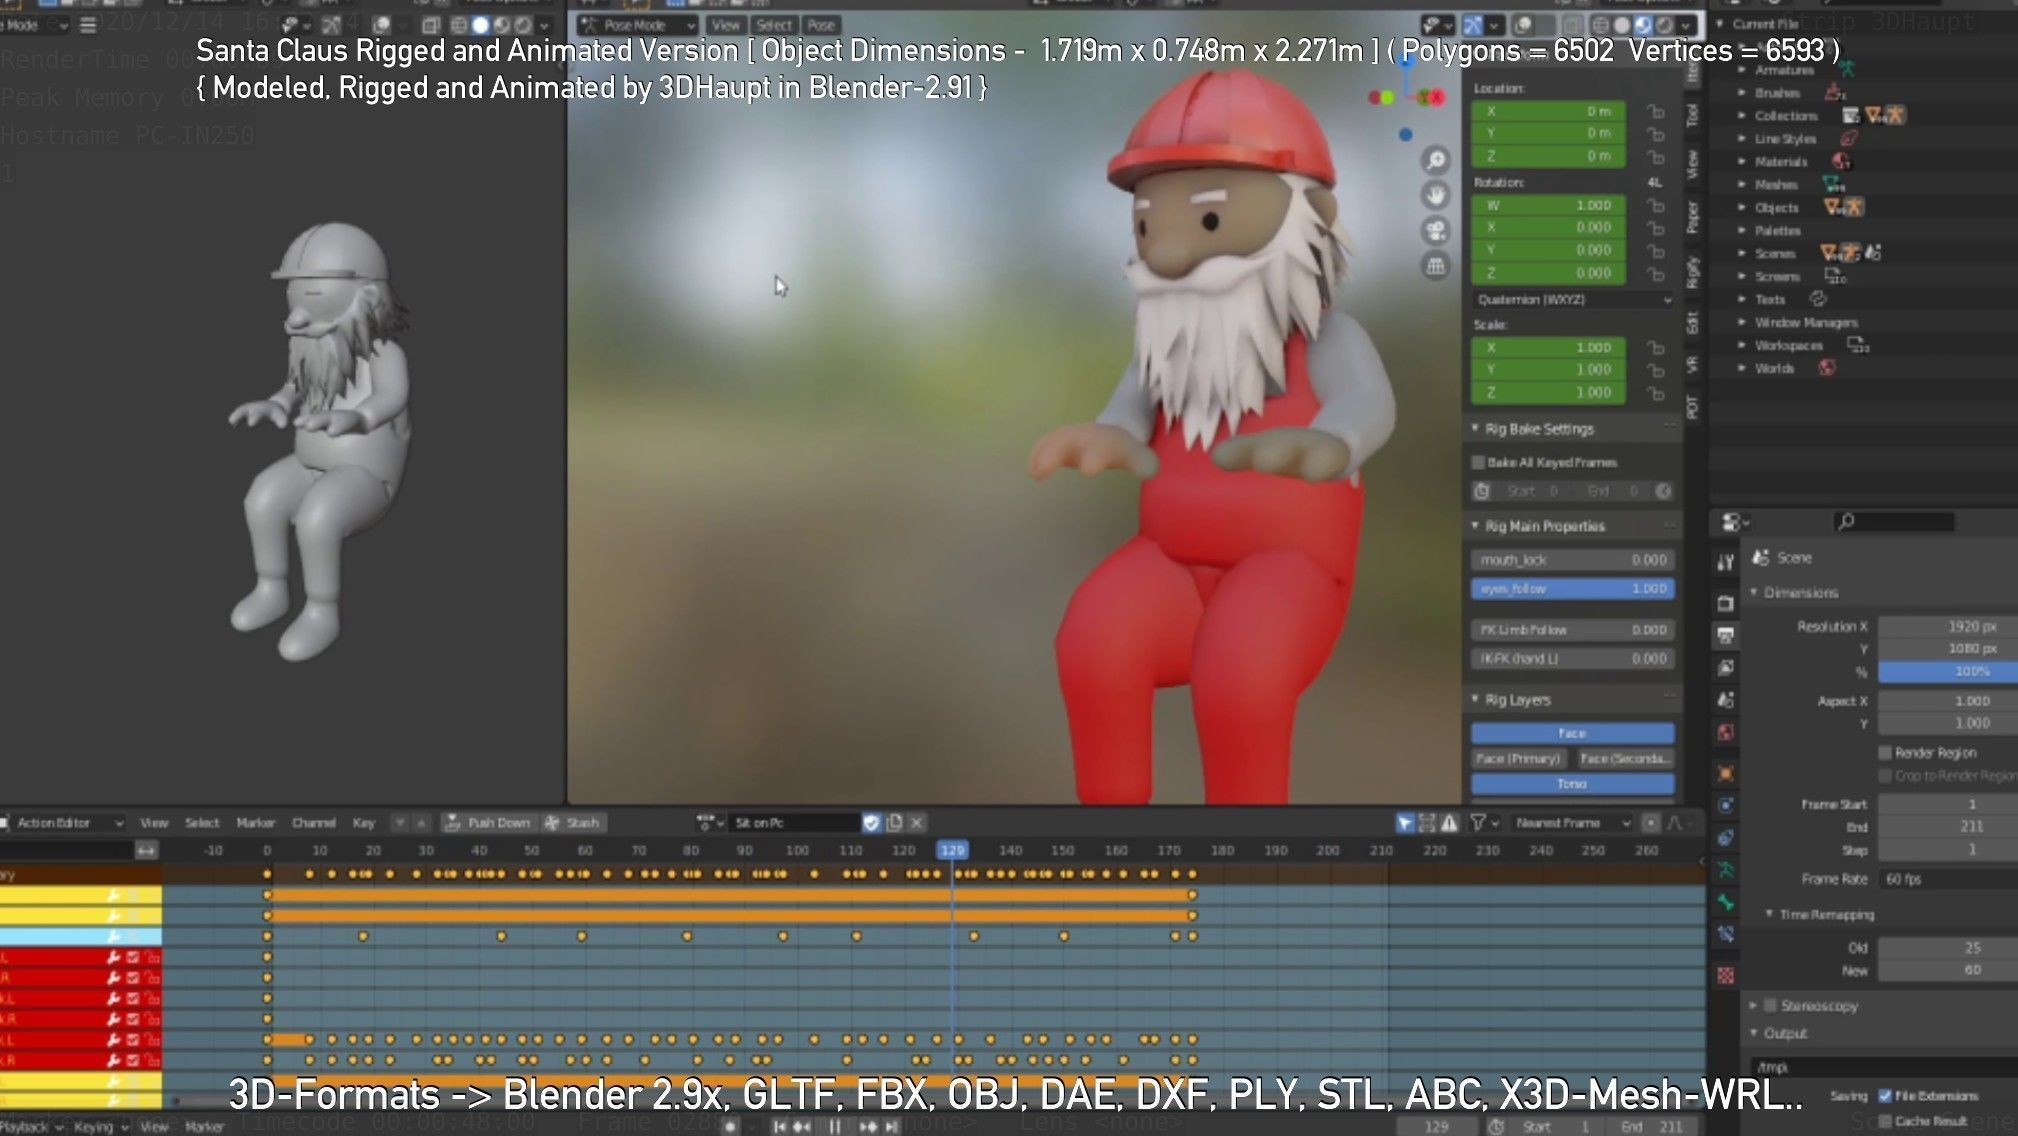Open the Nearest Frame snapping dropdown
This screenshot has height=1136, width=2018.
[x=1570, y=822]
